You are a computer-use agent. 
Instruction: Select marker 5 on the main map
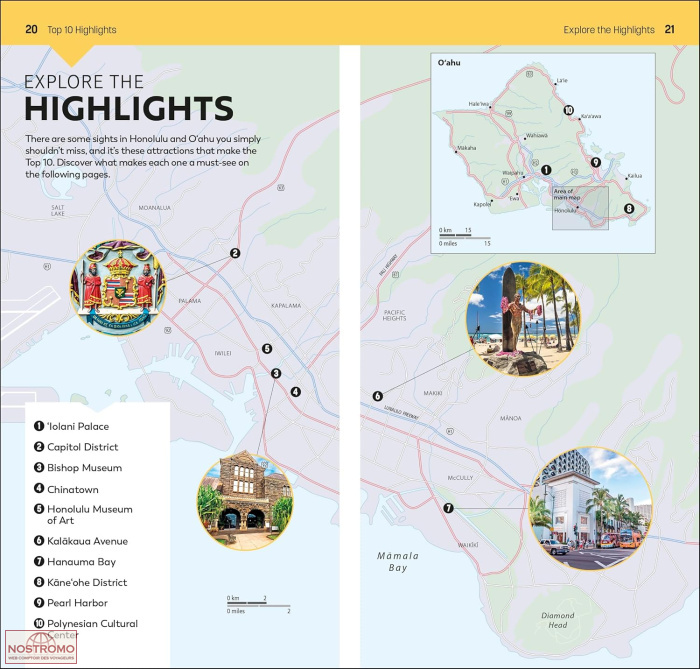click(x=267, y=349)
